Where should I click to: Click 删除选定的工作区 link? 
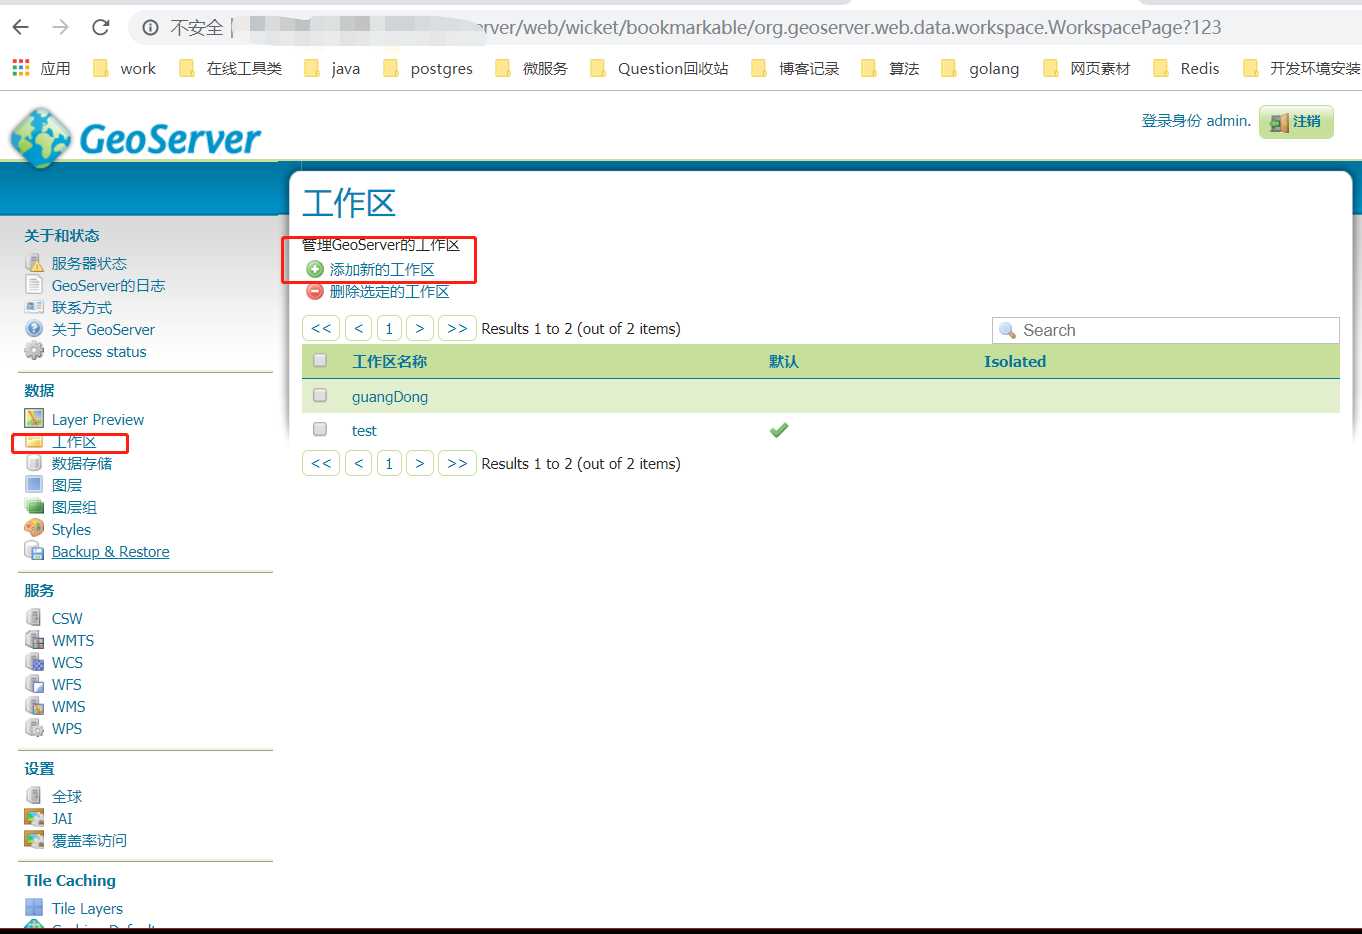pos(390,291)
